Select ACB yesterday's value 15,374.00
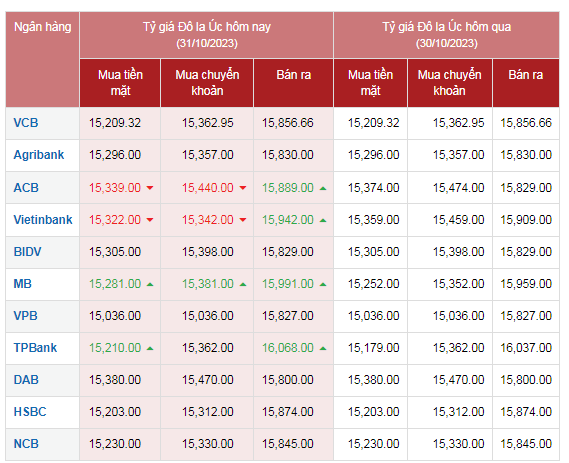The image size is (569, 463). click(x=373, y=188)
